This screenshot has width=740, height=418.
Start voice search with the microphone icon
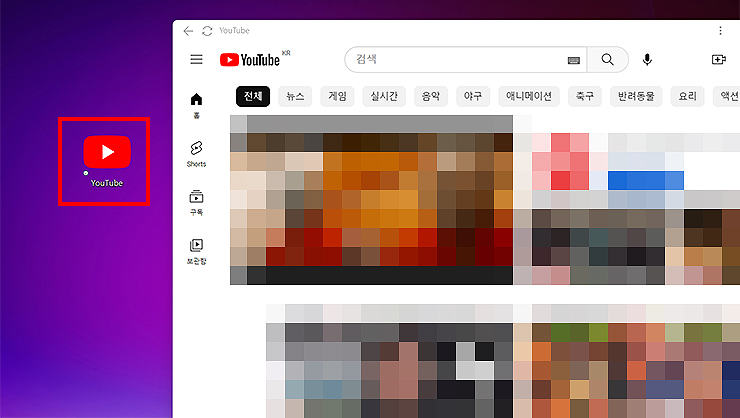click(x=647, y=59)
